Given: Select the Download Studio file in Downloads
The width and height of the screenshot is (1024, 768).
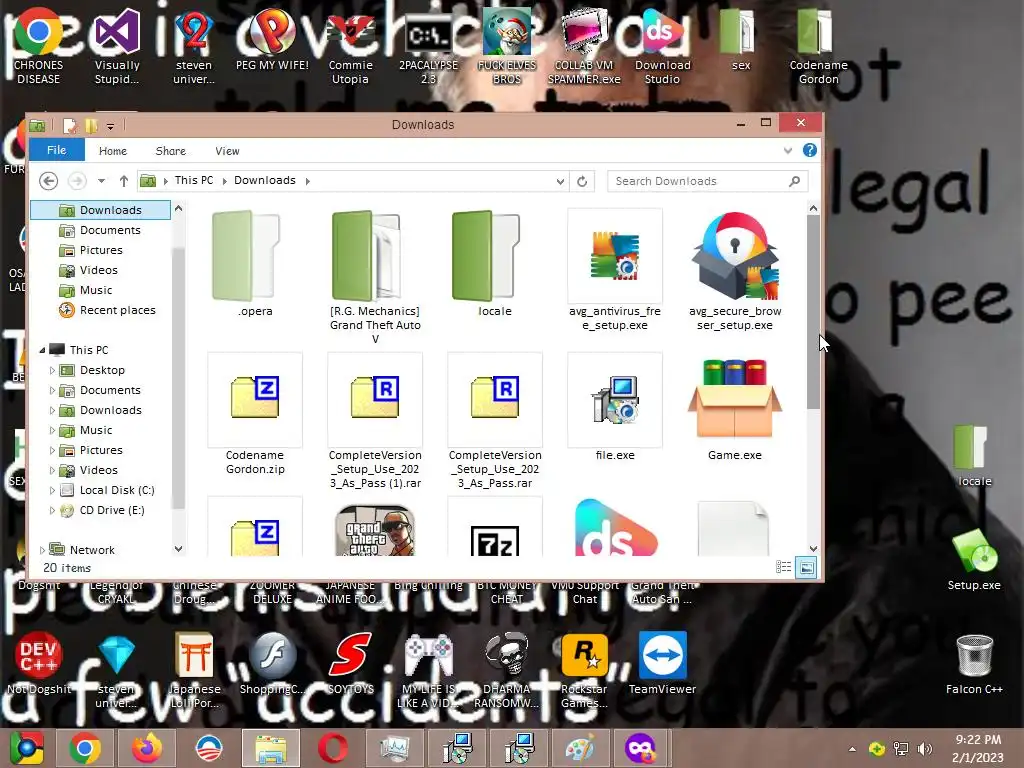Looking at the screenshot, I should point(615,528).
